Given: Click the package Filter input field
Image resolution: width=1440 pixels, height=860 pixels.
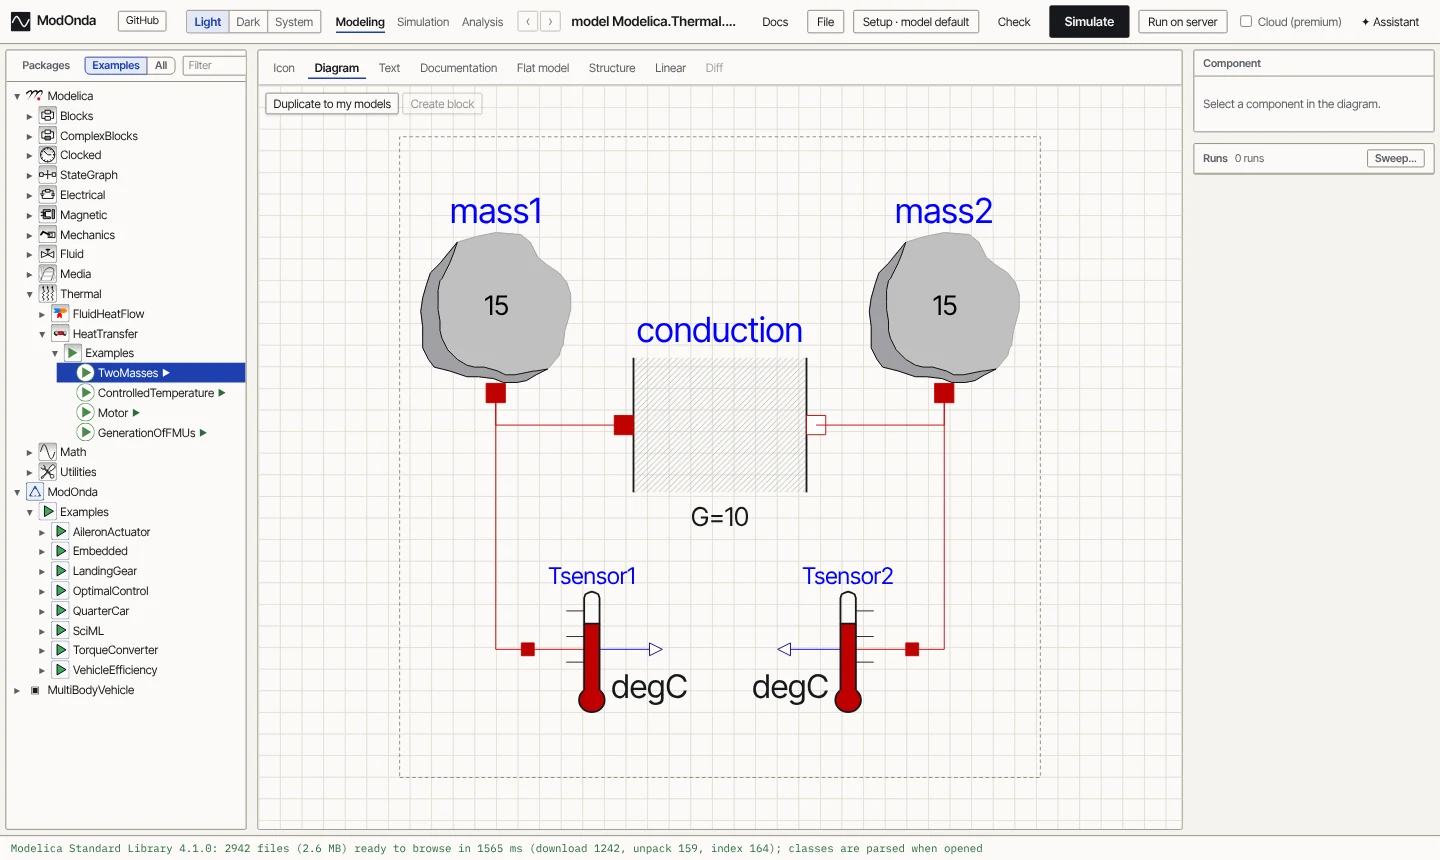Looking at the screenshot, I should click(214, 66).
